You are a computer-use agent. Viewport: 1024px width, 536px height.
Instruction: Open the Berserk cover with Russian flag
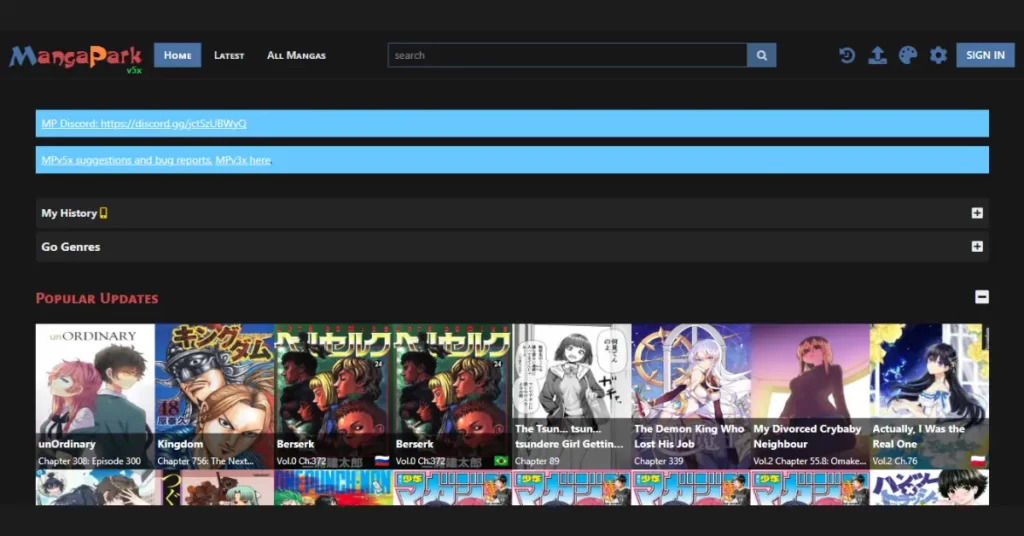[333, 396]
